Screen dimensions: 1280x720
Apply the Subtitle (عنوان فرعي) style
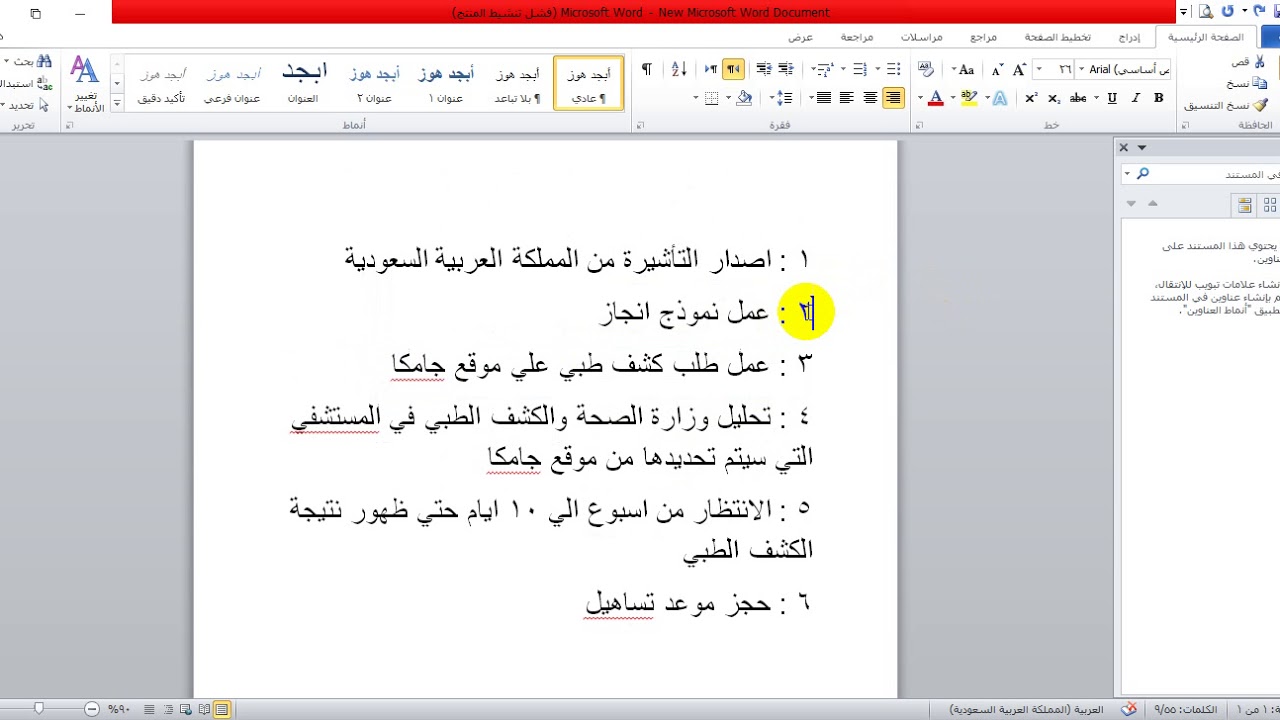pyautogui.click(x=232, y=83)
